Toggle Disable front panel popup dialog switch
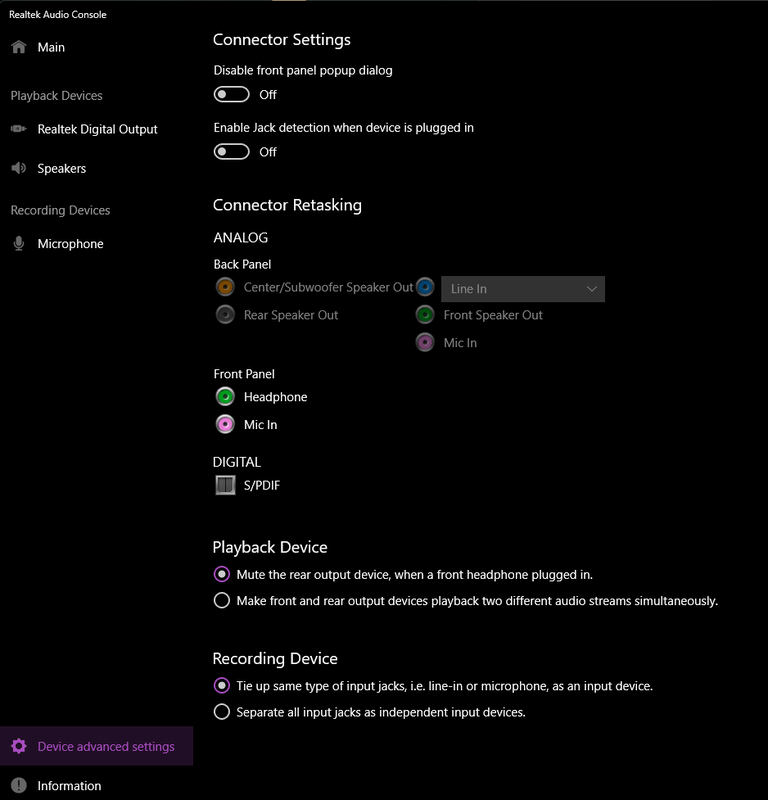Screen dimensions: 768x800 [232, 95]
